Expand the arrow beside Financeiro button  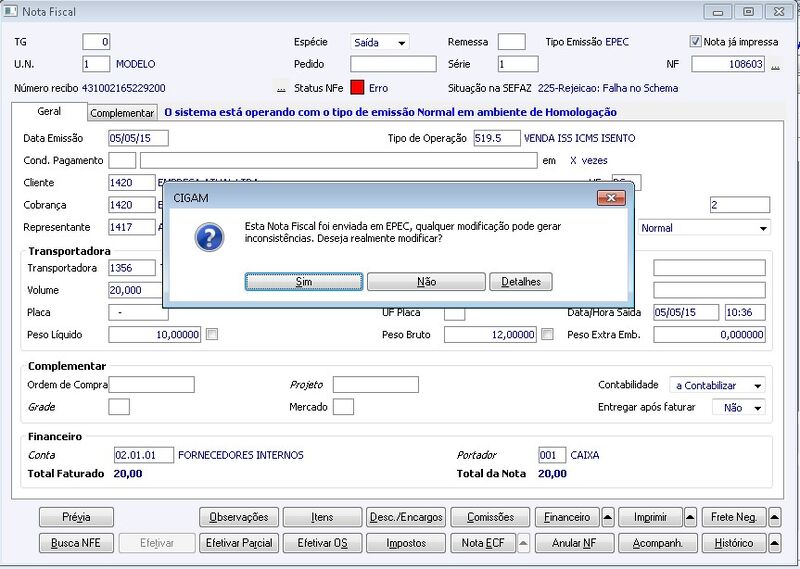point(608,517)
